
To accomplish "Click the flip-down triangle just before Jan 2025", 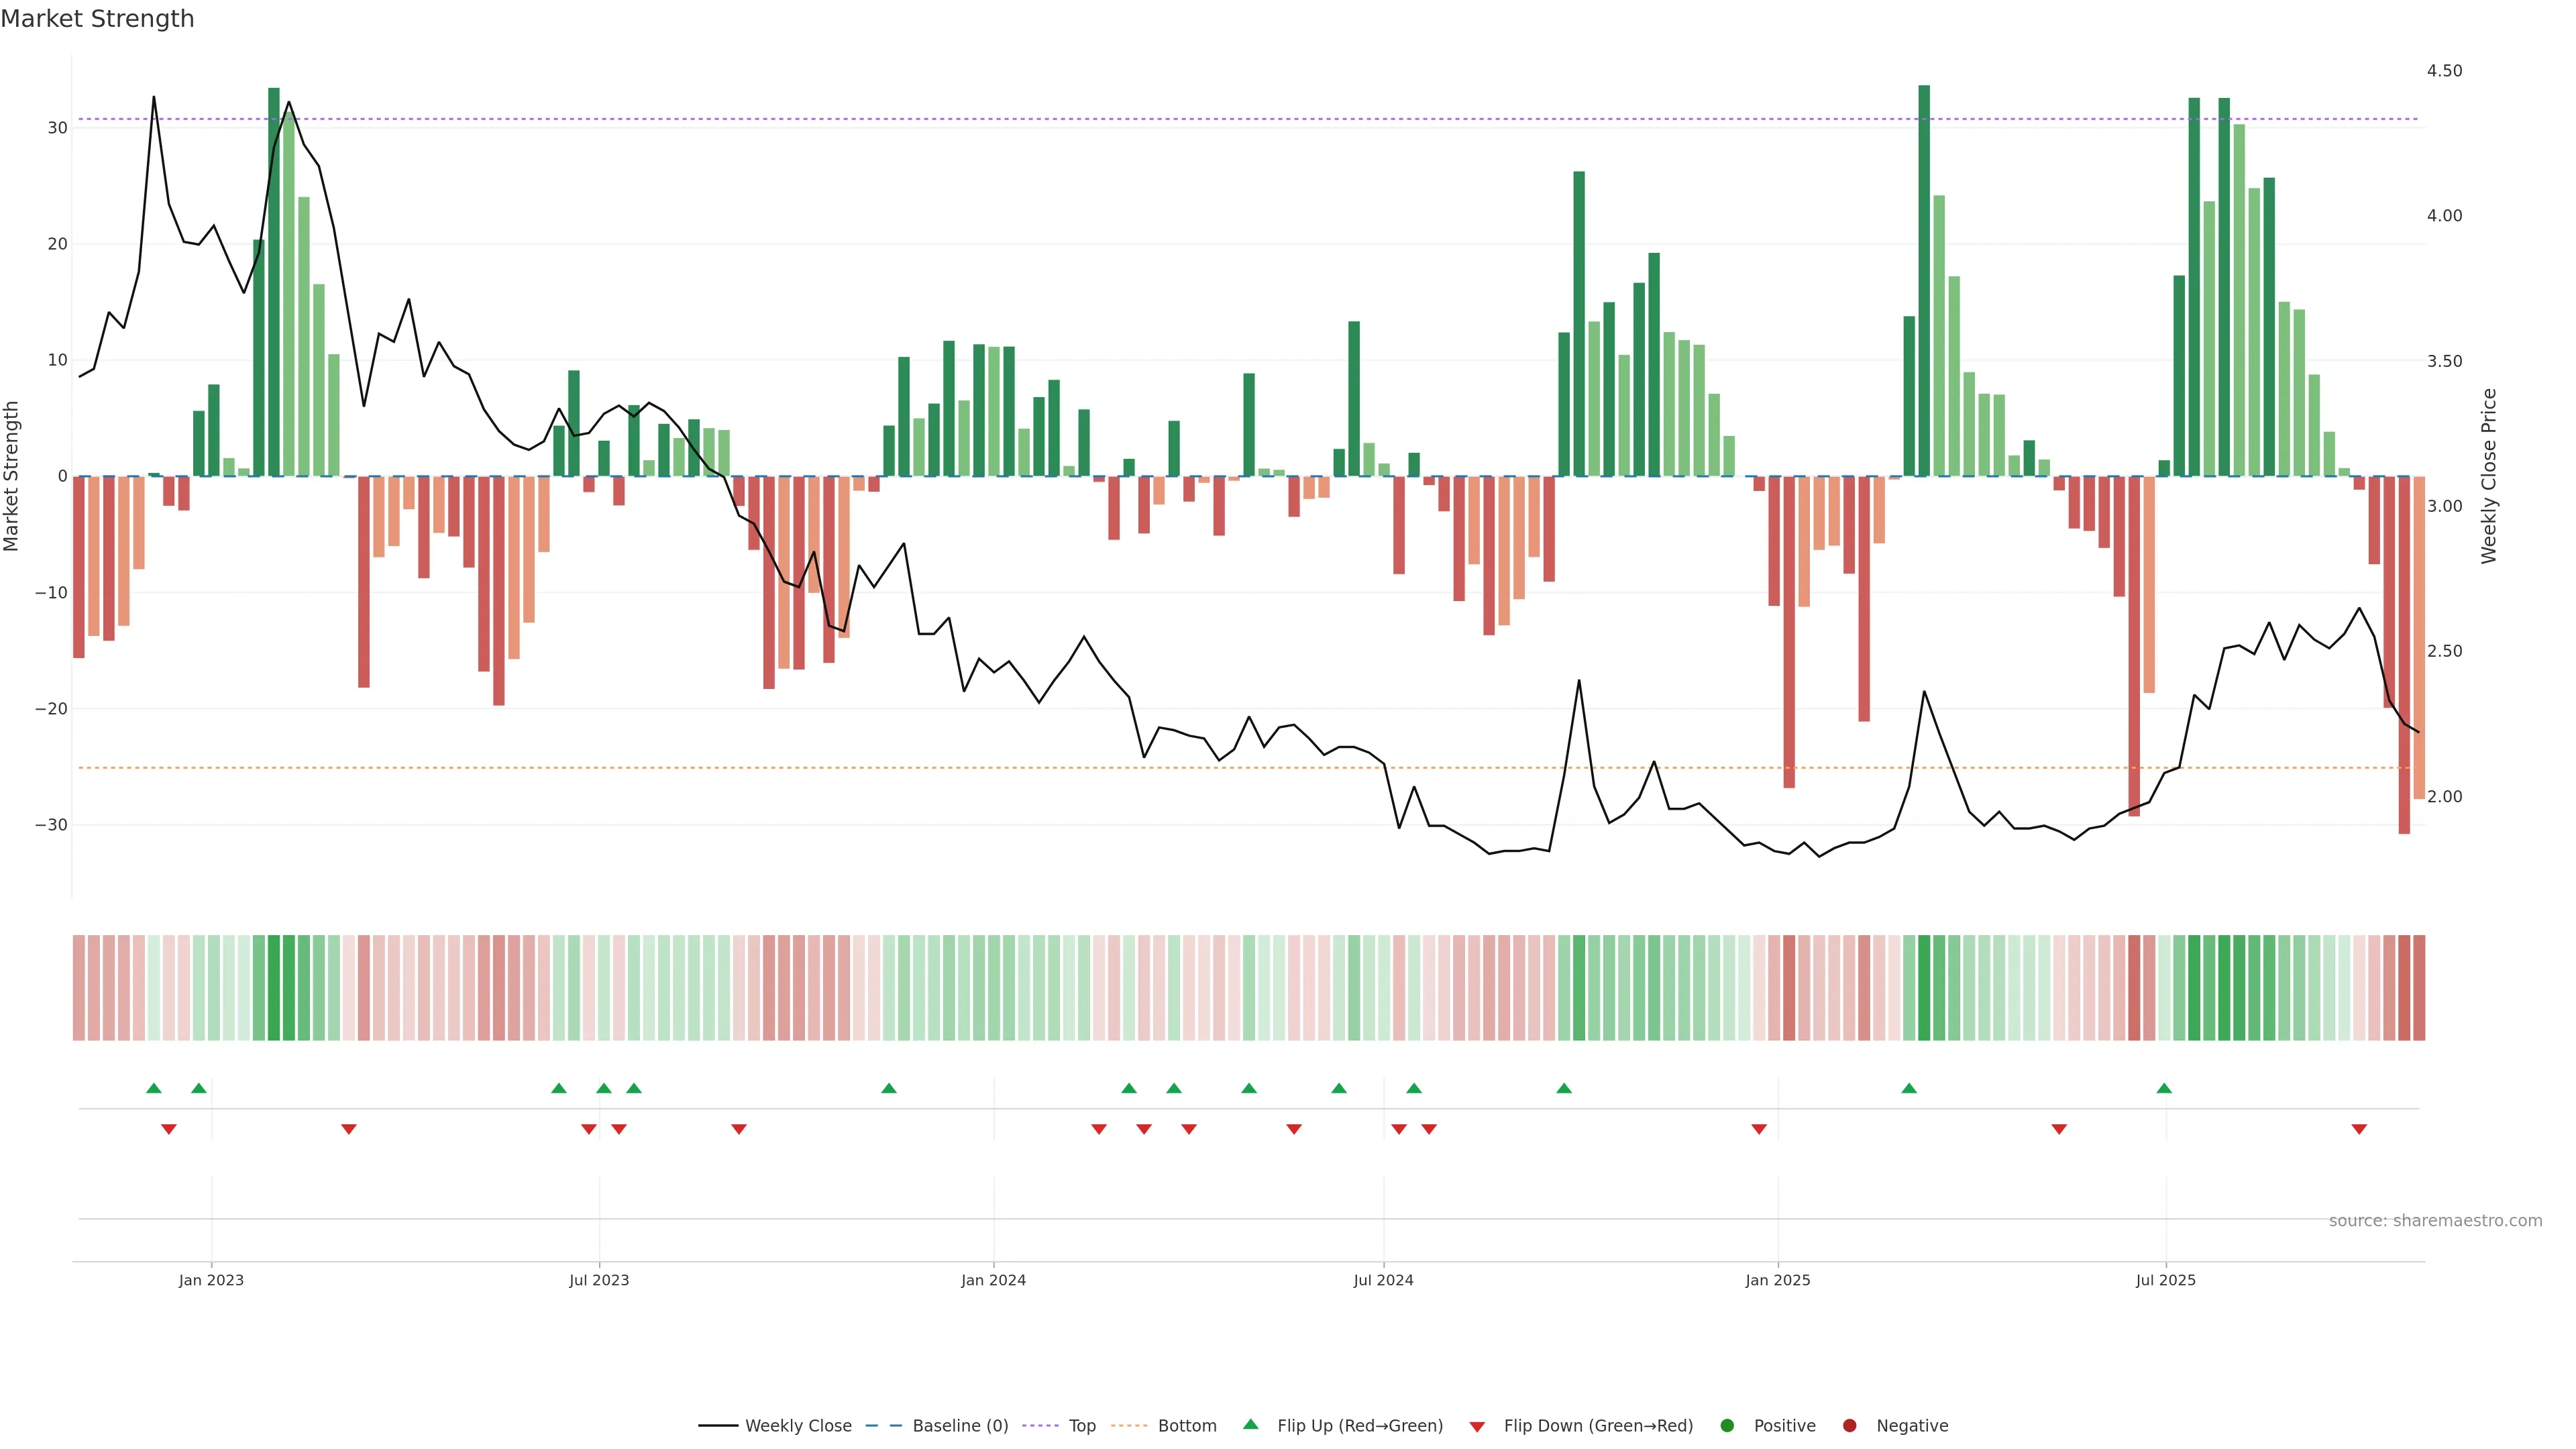I will point(1759,1129).
